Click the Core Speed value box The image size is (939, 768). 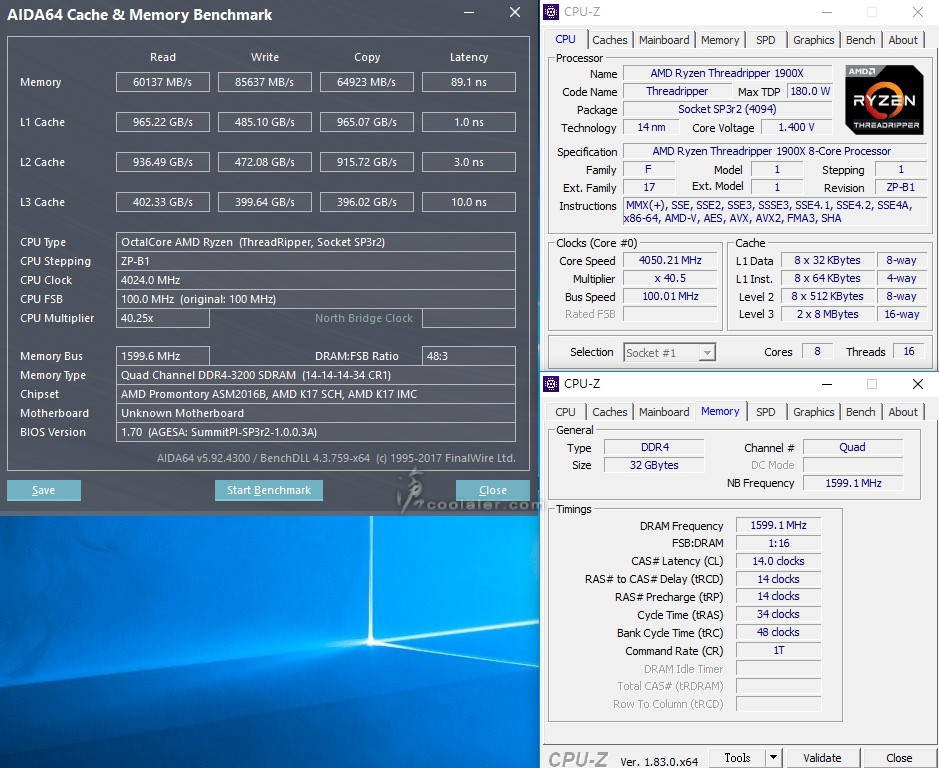click(669, 260)
